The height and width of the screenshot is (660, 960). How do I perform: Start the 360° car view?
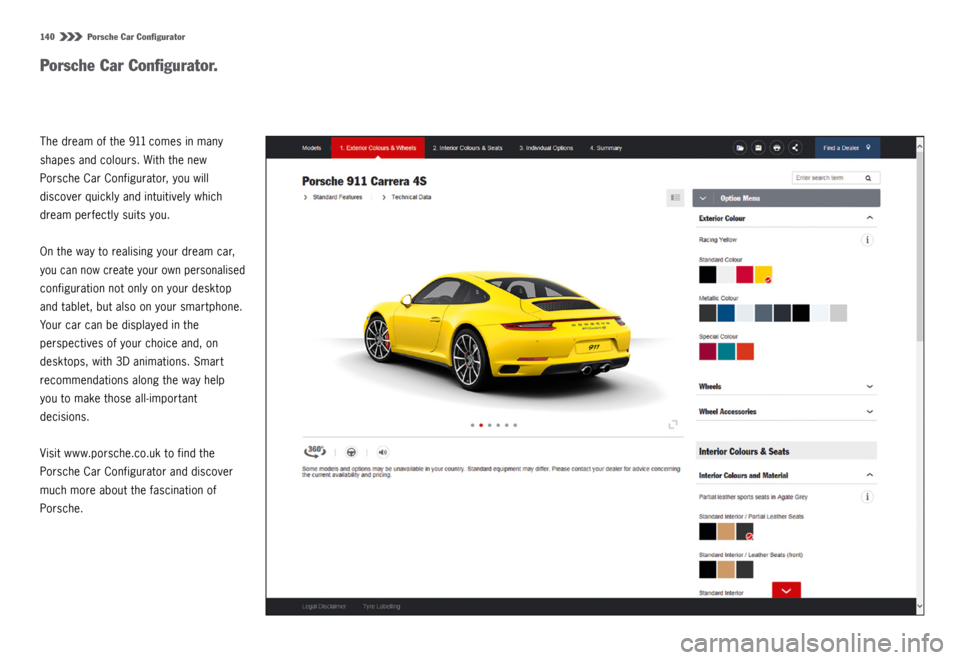[x=315, y=452]
